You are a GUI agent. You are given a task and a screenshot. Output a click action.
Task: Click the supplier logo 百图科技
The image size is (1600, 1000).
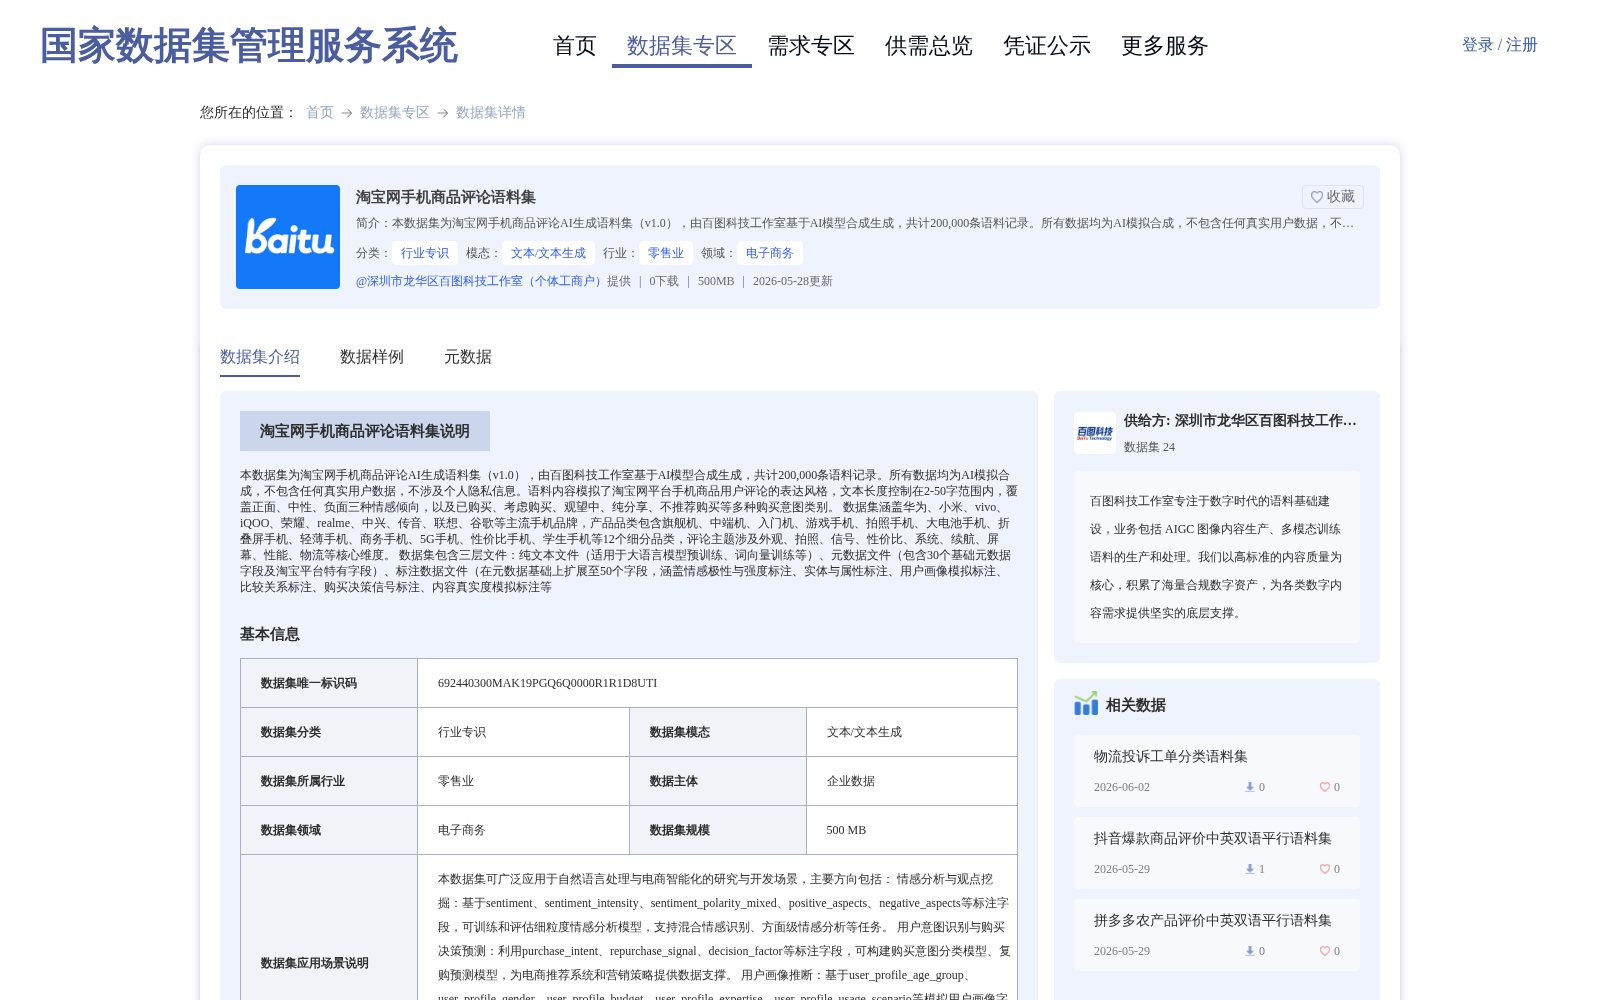coord(1095,433)
